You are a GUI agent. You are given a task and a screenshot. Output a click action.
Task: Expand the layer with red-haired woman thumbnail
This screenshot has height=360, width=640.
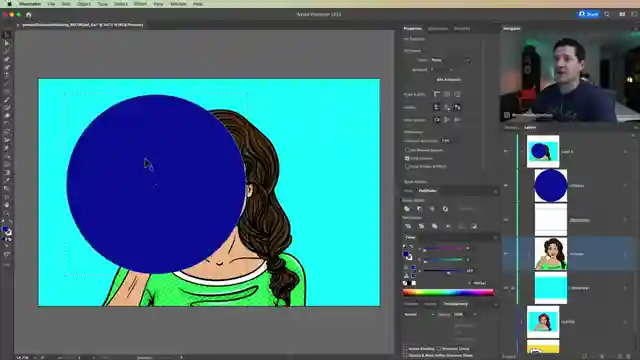pyautogui.click(x=522, y=322)
